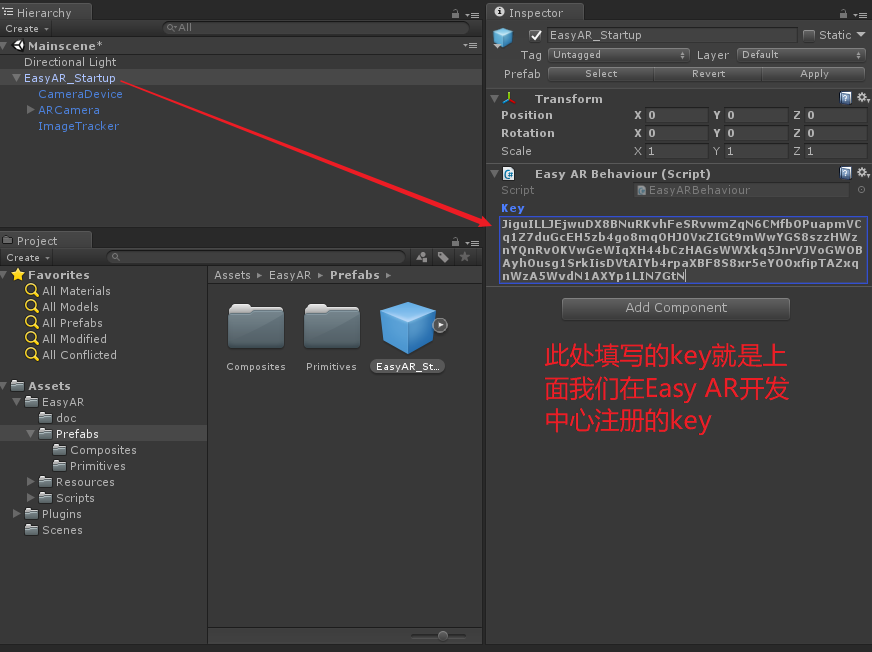Click the prefab cube icon in Inspector
The image size is (872, 652).
point(503,37)
